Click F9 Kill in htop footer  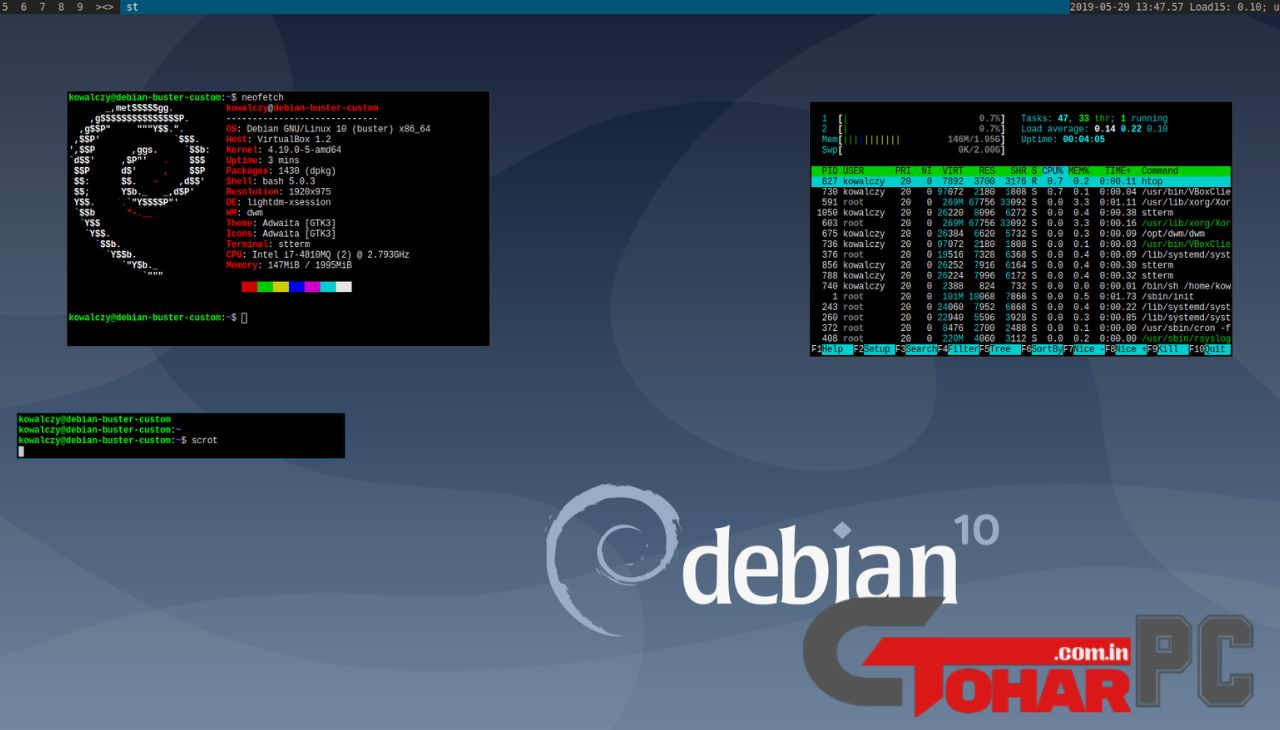[x=1167, y=350]
